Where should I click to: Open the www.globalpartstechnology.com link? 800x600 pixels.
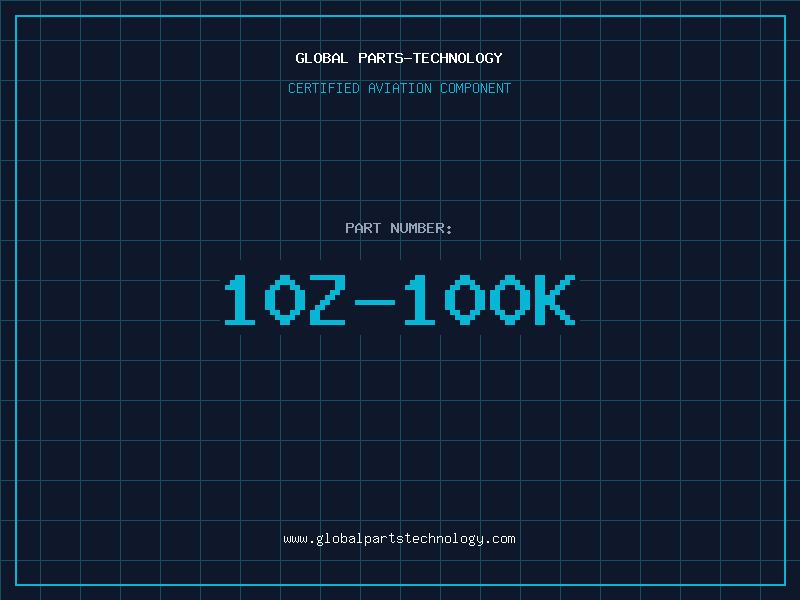click(399, 539)
